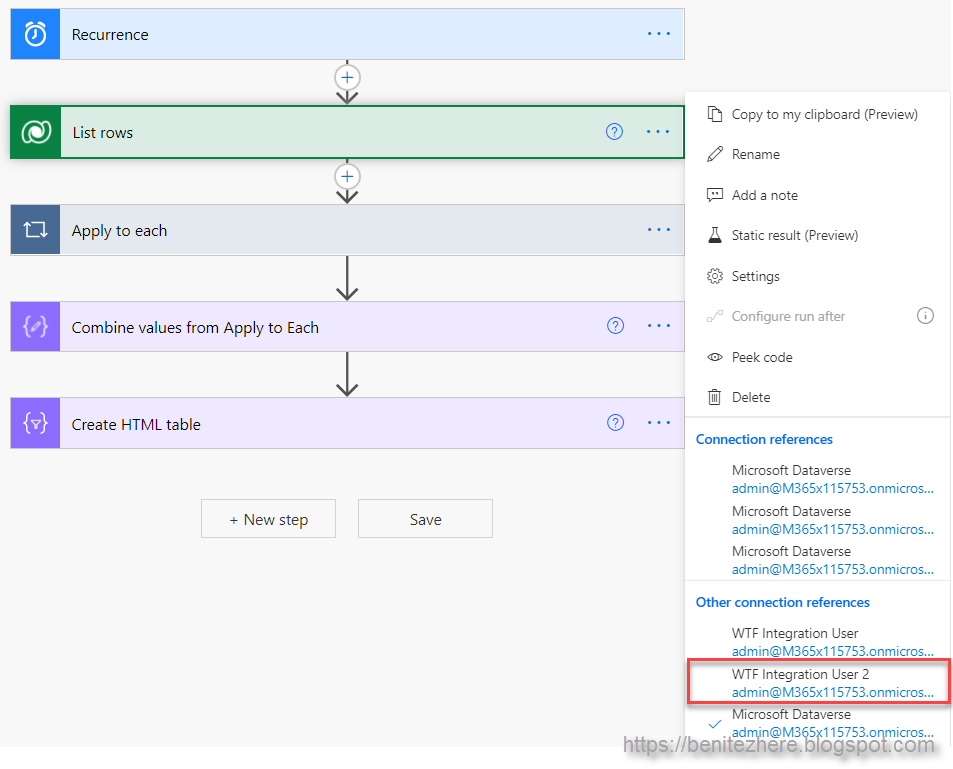Screen dimensions: 953x769
Task: Save the flow
Action: click(x=424, y=518)
